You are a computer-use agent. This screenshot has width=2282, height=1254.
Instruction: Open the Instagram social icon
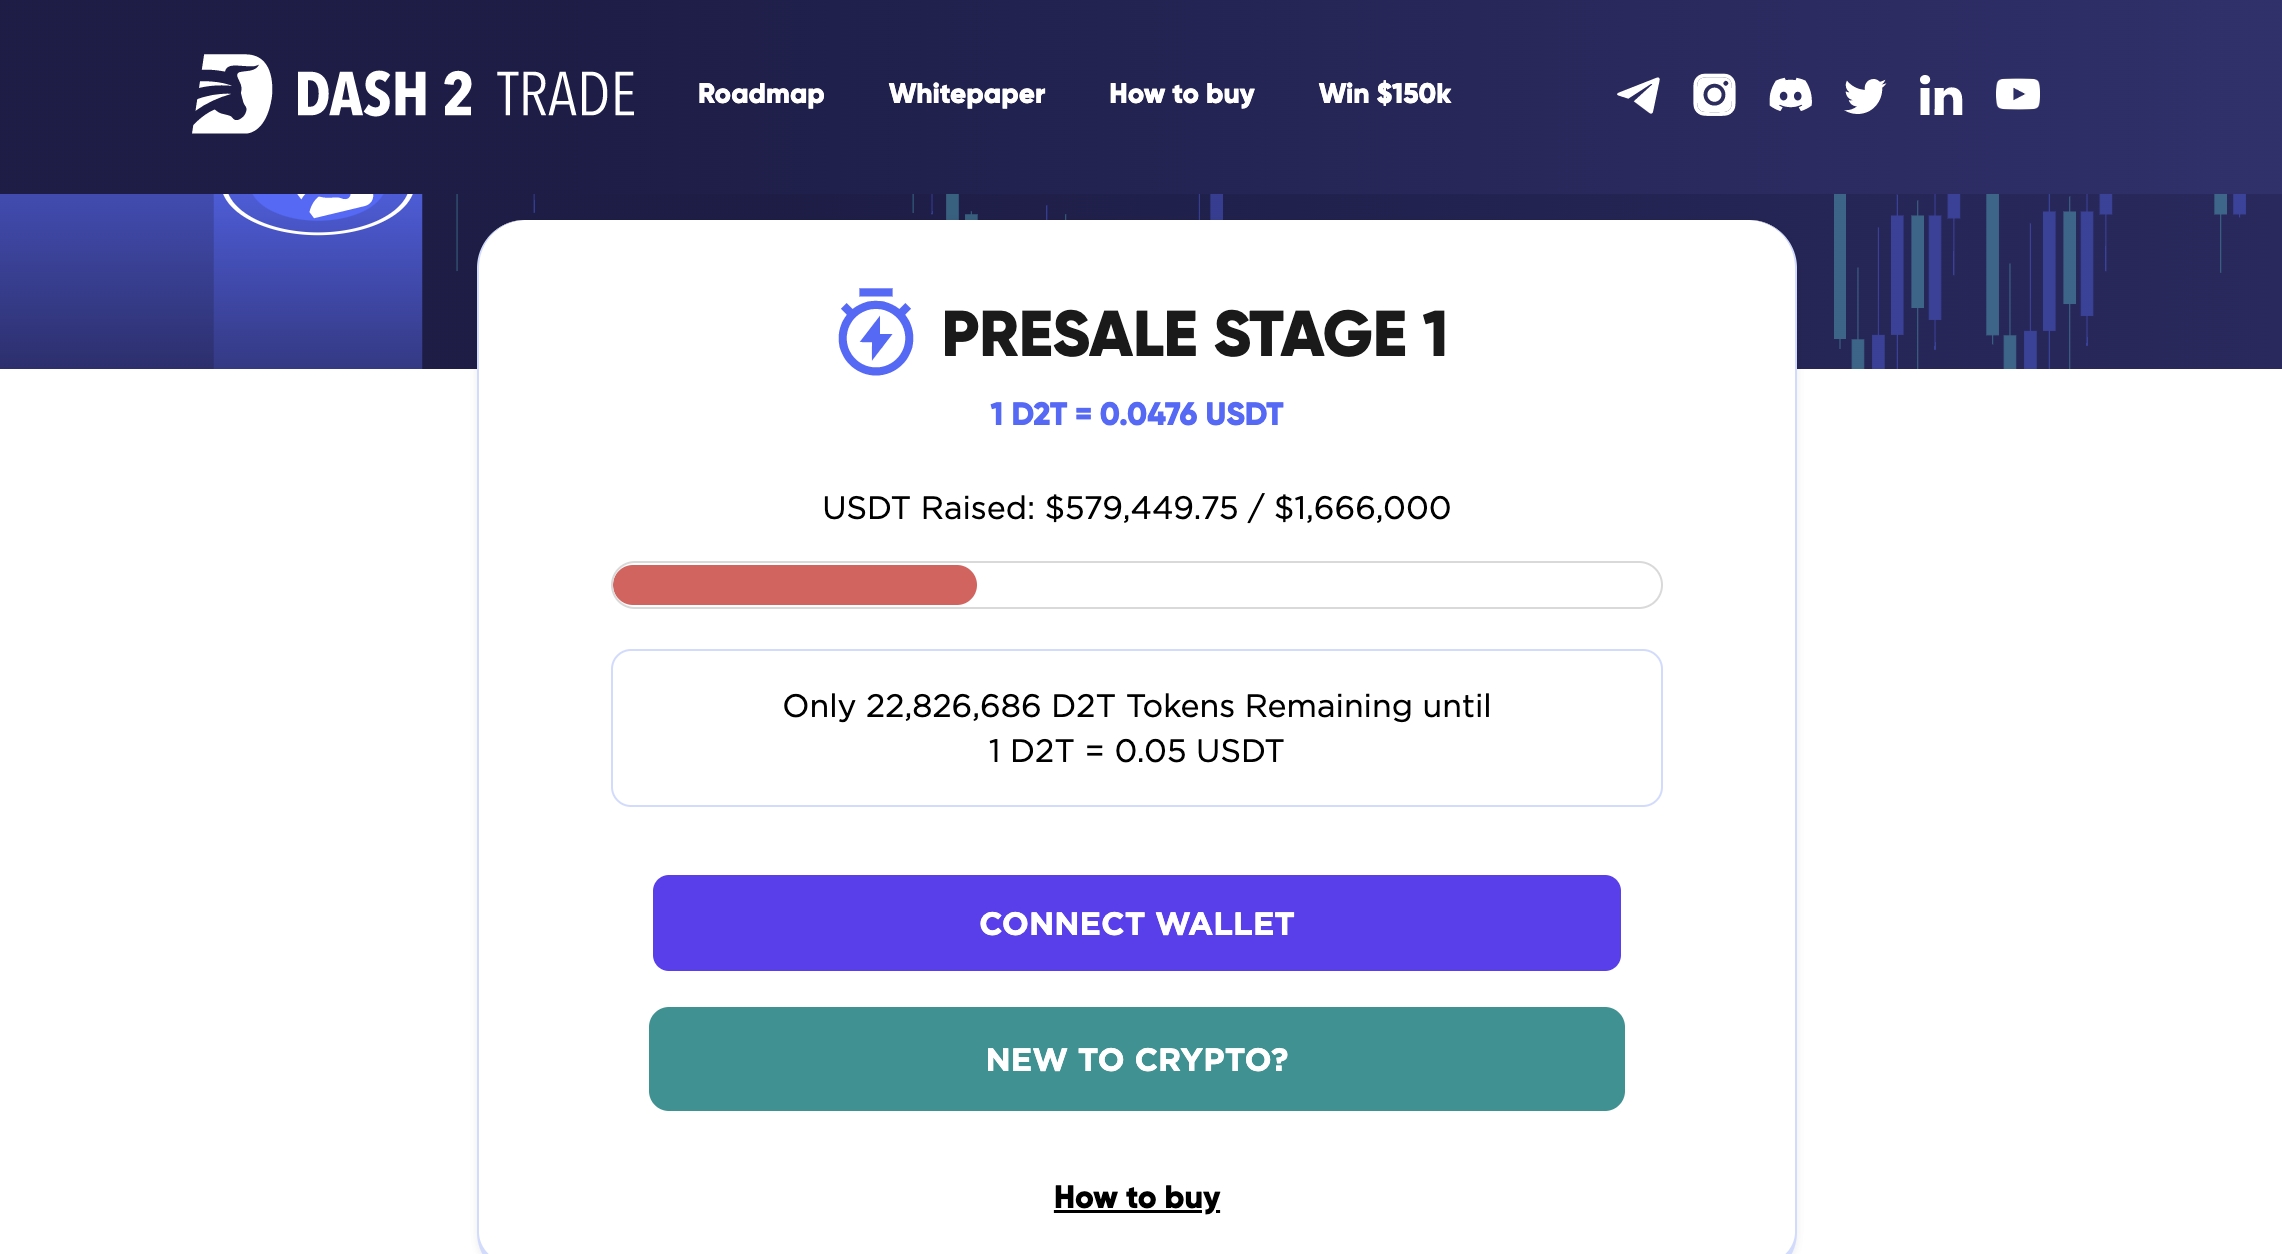[1714, 95]
